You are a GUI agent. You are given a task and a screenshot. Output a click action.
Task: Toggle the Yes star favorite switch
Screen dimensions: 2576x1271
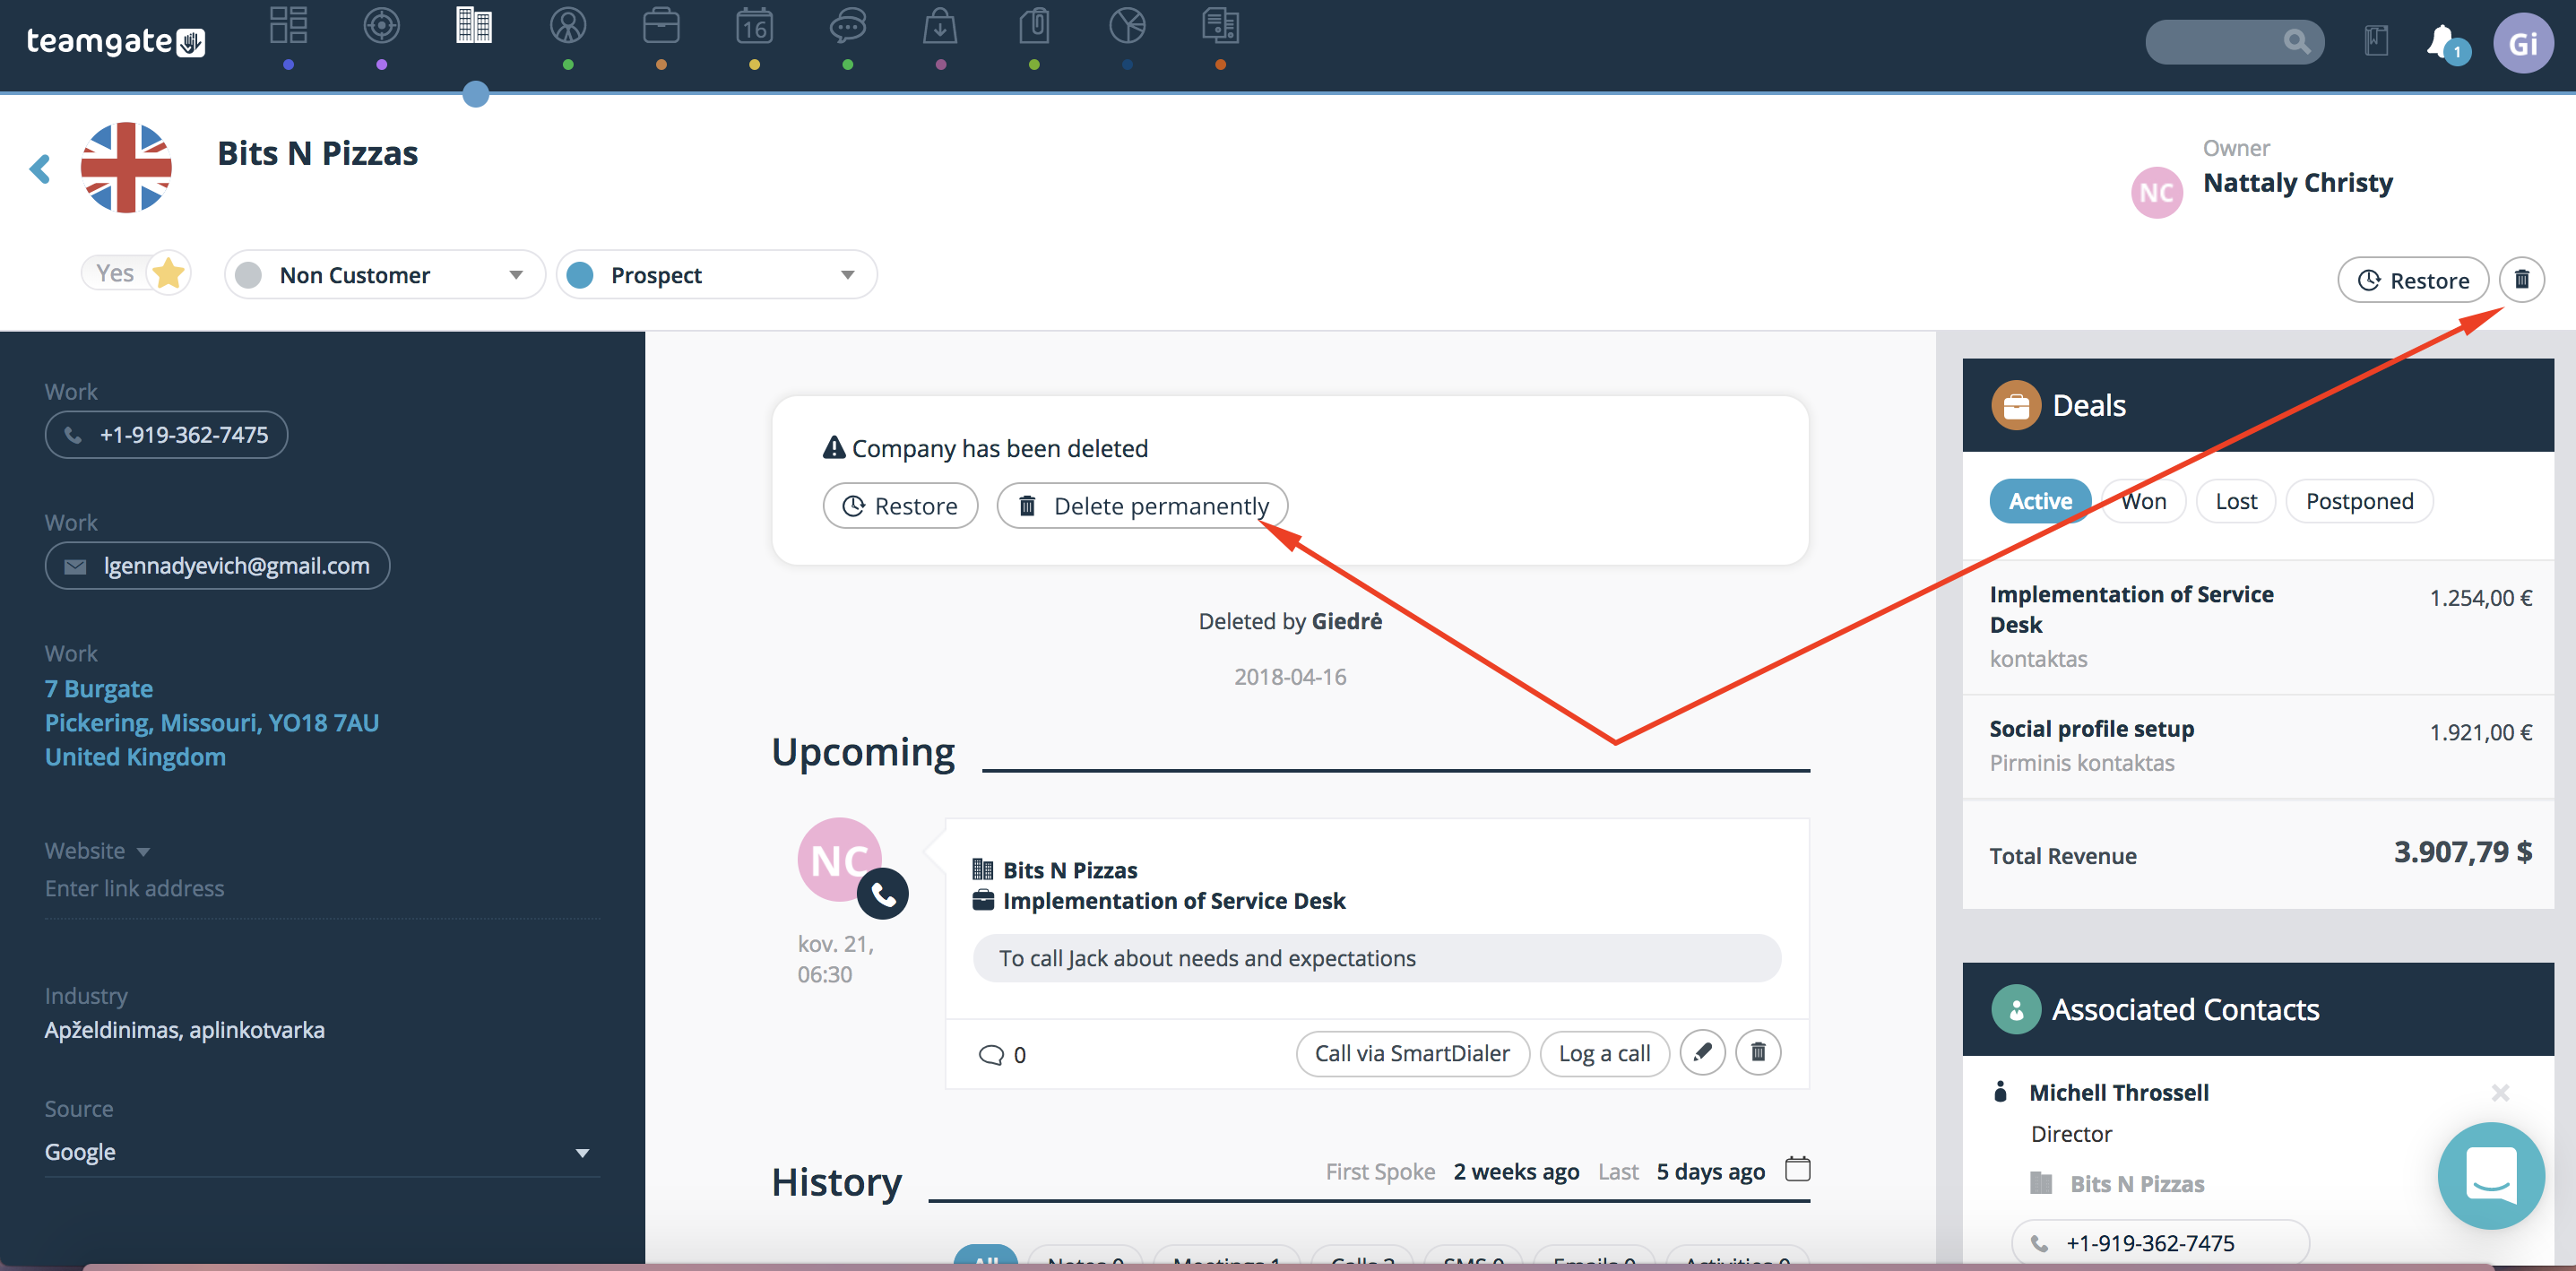[136, 273]
